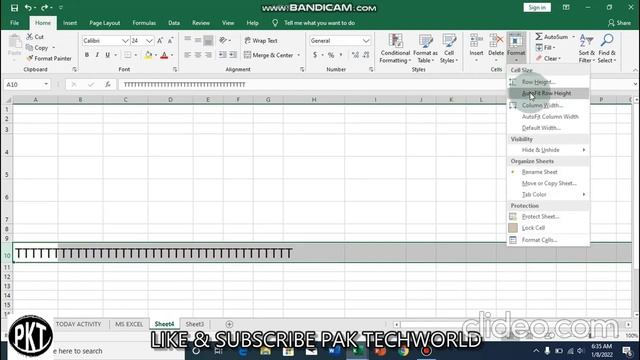The height and width of the screenshot is (360, 640).
Task: Increase font size with larger A
Action: pos(160,40)
